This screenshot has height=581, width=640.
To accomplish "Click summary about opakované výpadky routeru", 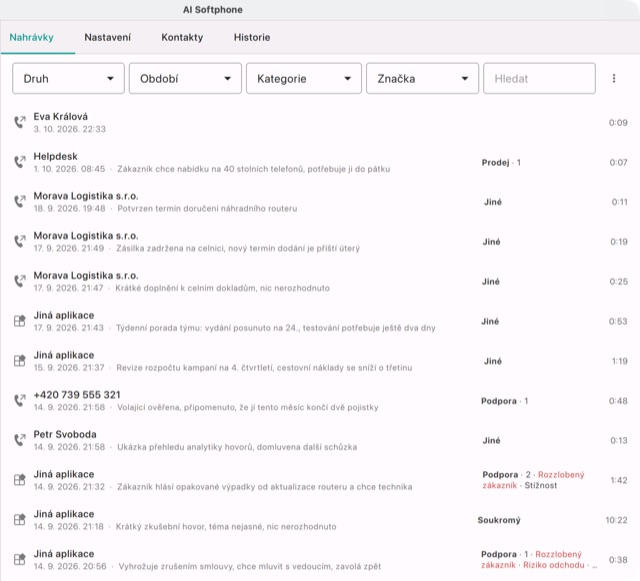I will (x=264, y=487).
